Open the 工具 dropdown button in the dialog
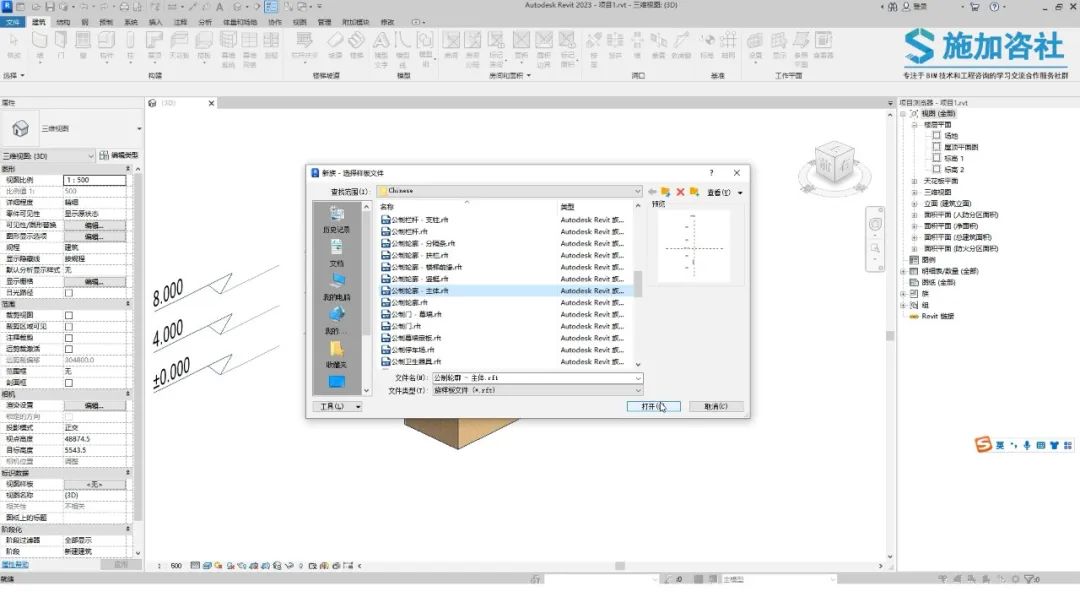1080x608 pixels. click(337, 406)
